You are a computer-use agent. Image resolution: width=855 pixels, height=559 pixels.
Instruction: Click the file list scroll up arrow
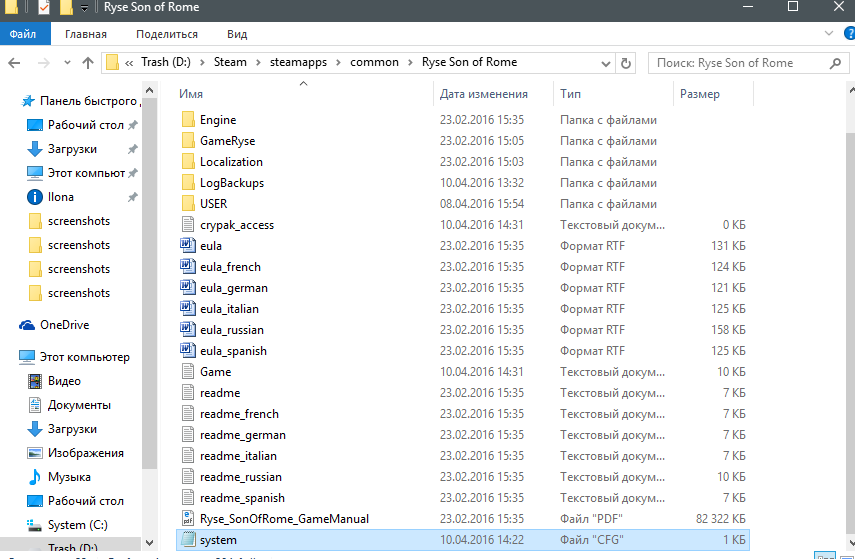(x=850, y=91)
